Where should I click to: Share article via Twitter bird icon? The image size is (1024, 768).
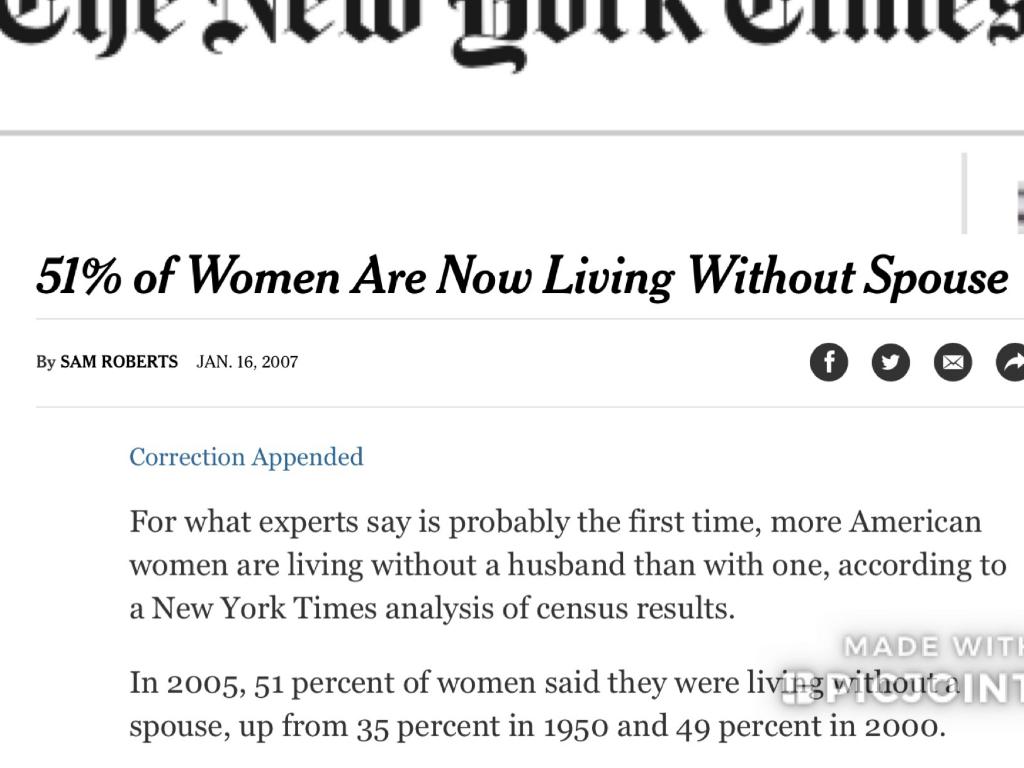click(x=890, y=362)
